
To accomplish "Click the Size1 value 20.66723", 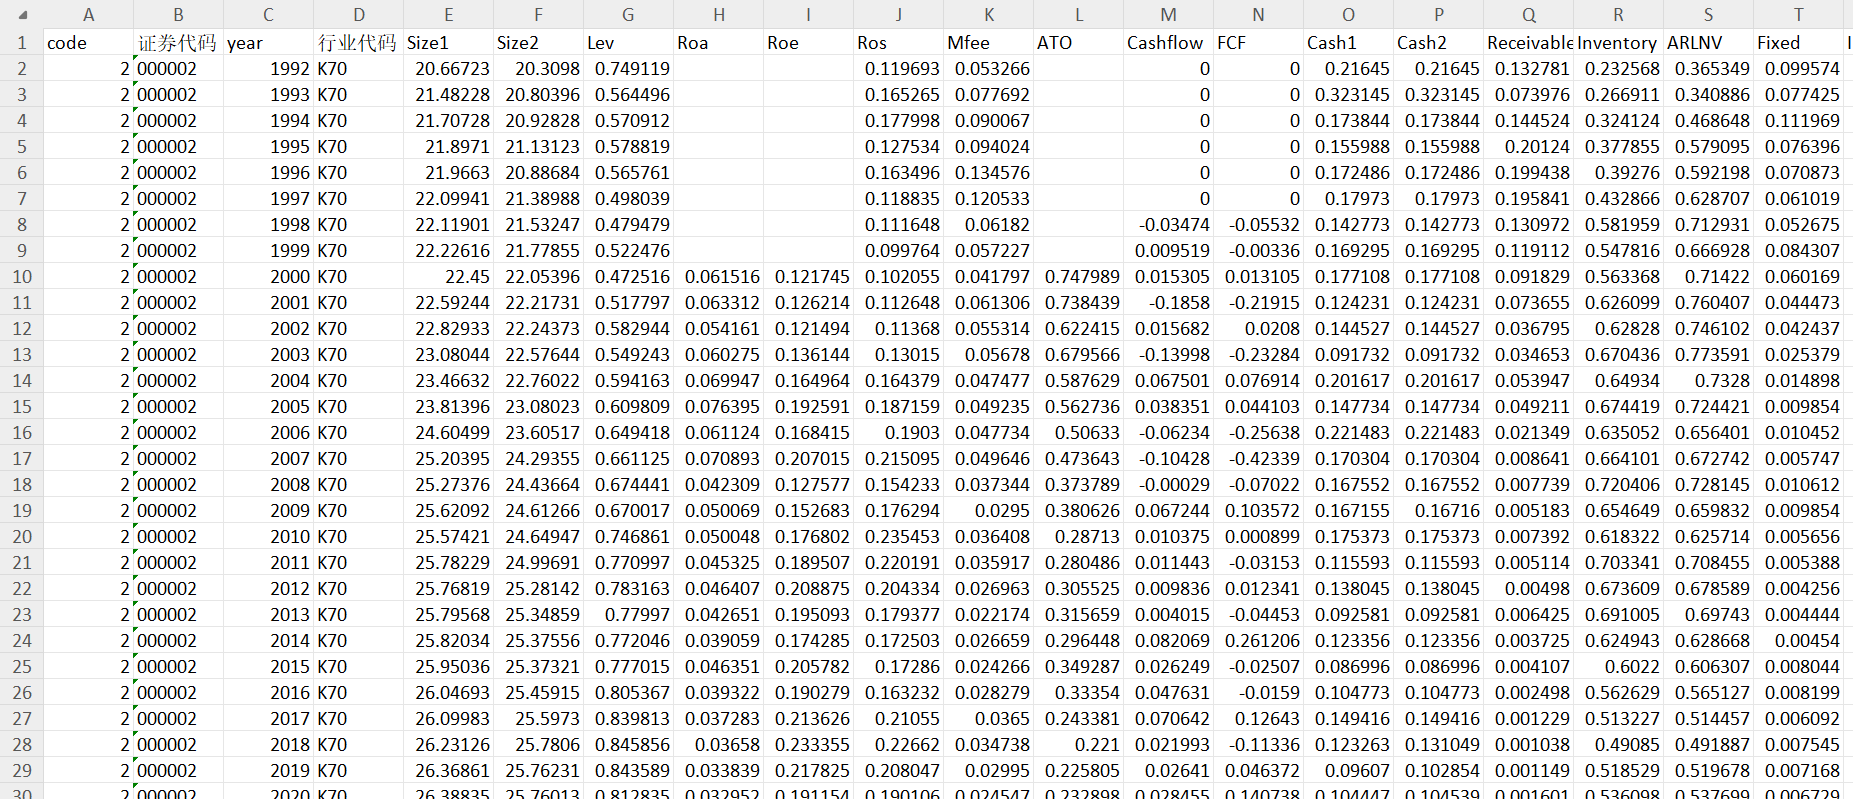I will pyautogui.click(x=449, y=69).
